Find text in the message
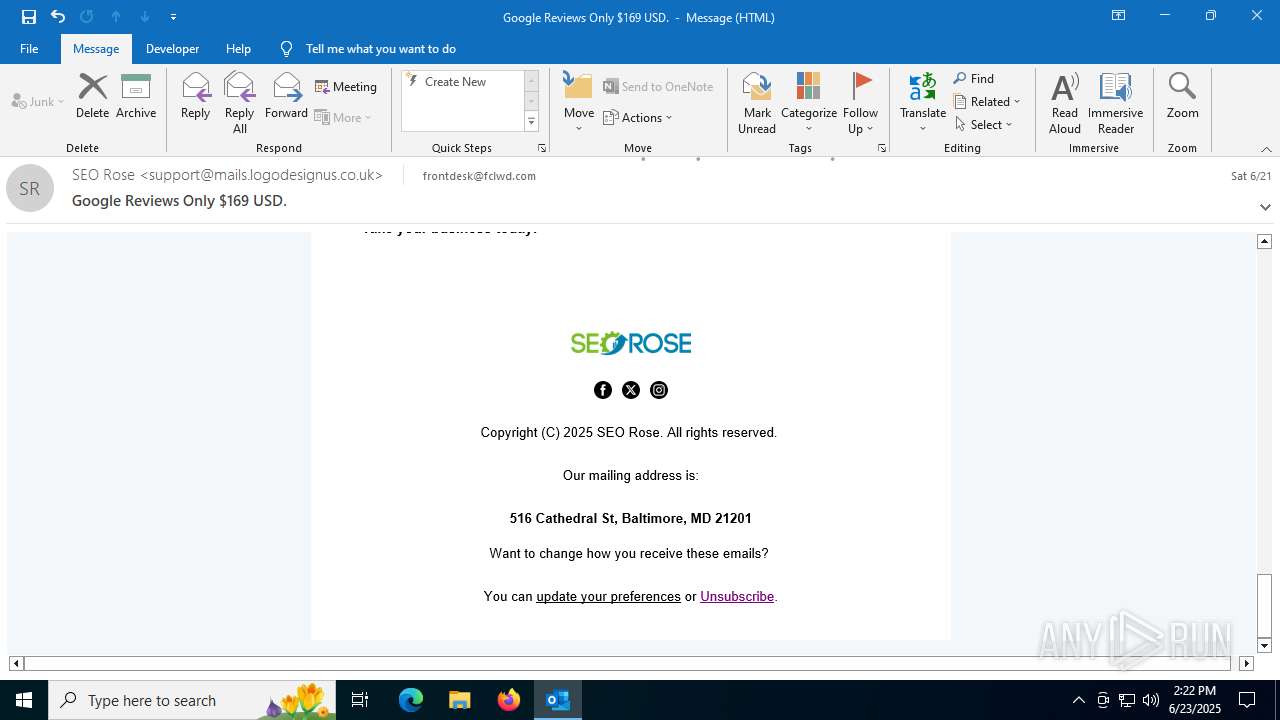The height and width of the screenshot is (720, 1280). (974, 79)
